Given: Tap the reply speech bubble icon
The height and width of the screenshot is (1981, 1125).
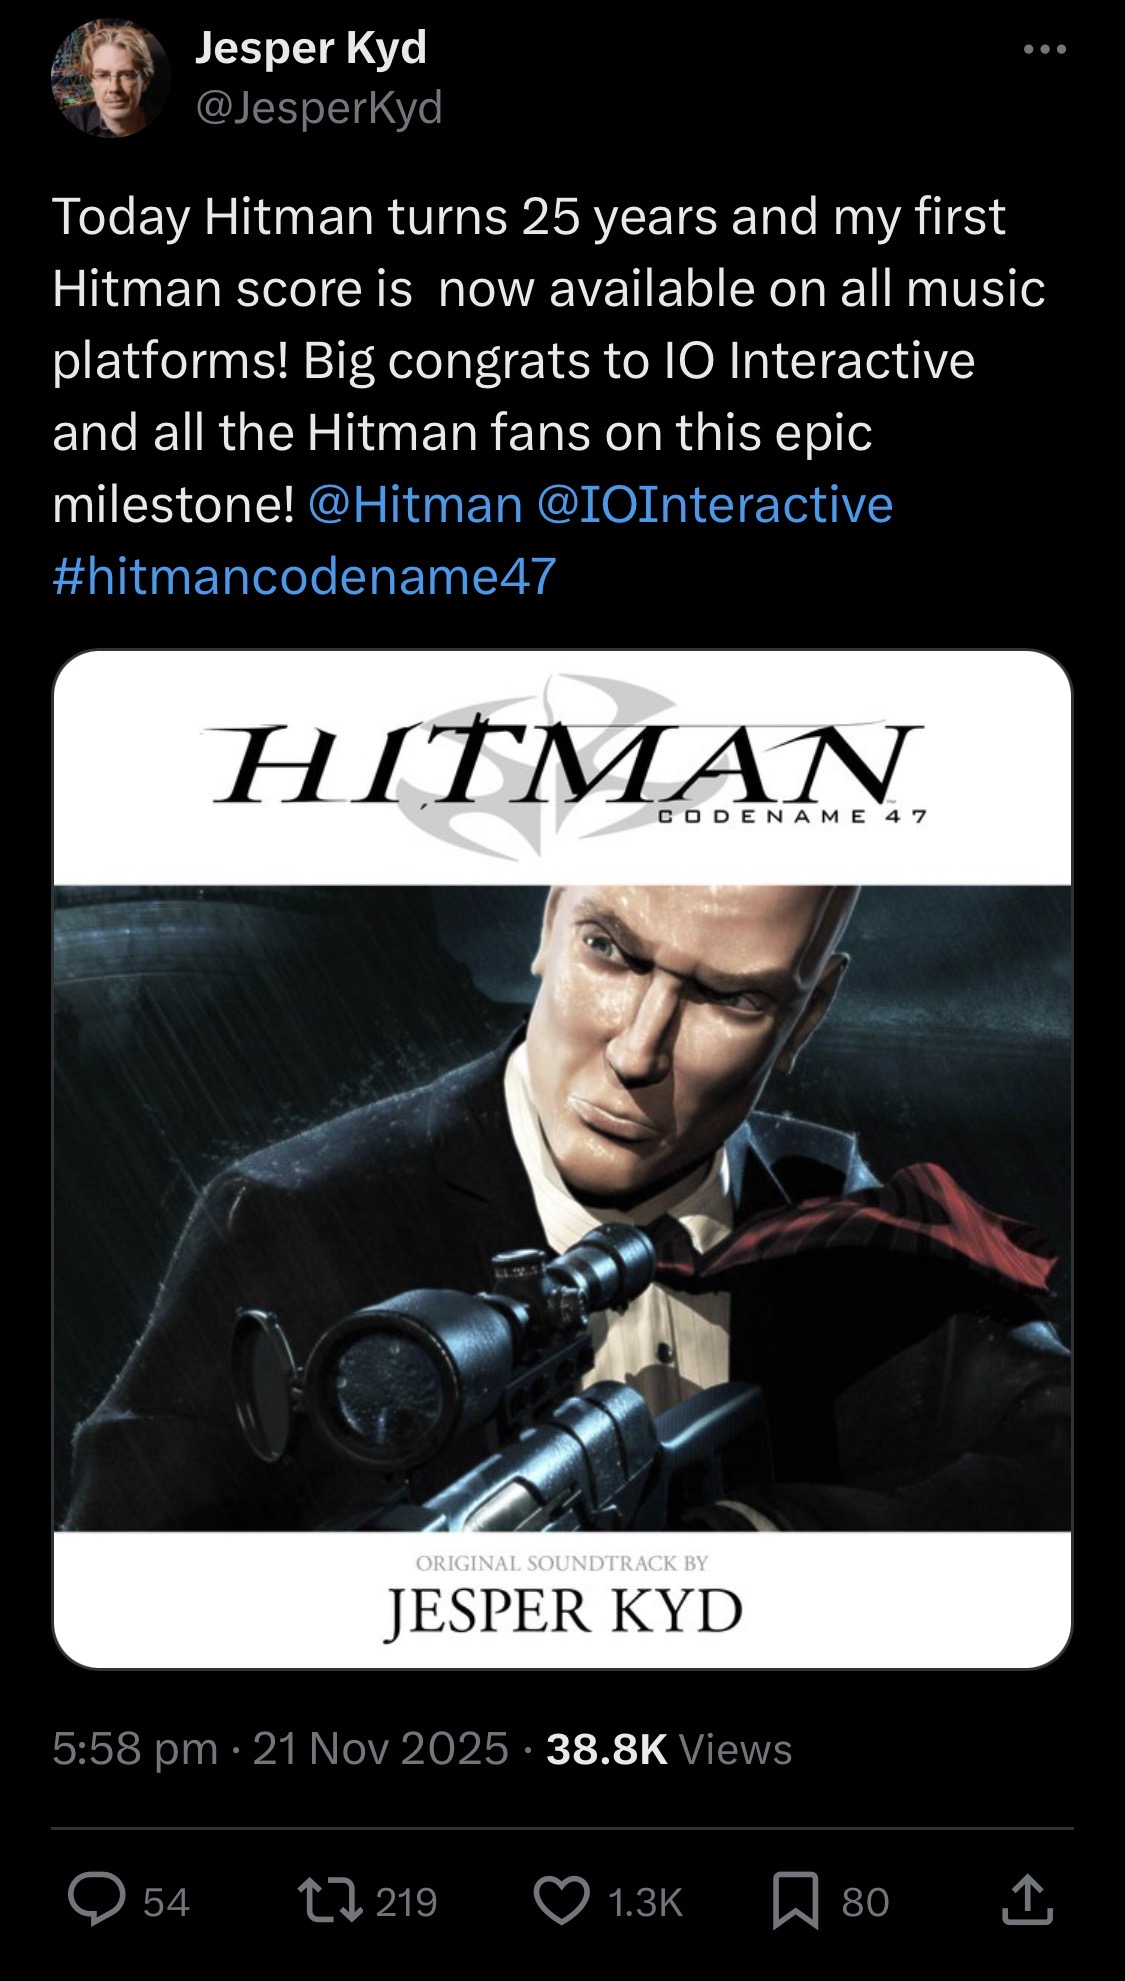Looking at the screenshot, I should (97, 1900).
